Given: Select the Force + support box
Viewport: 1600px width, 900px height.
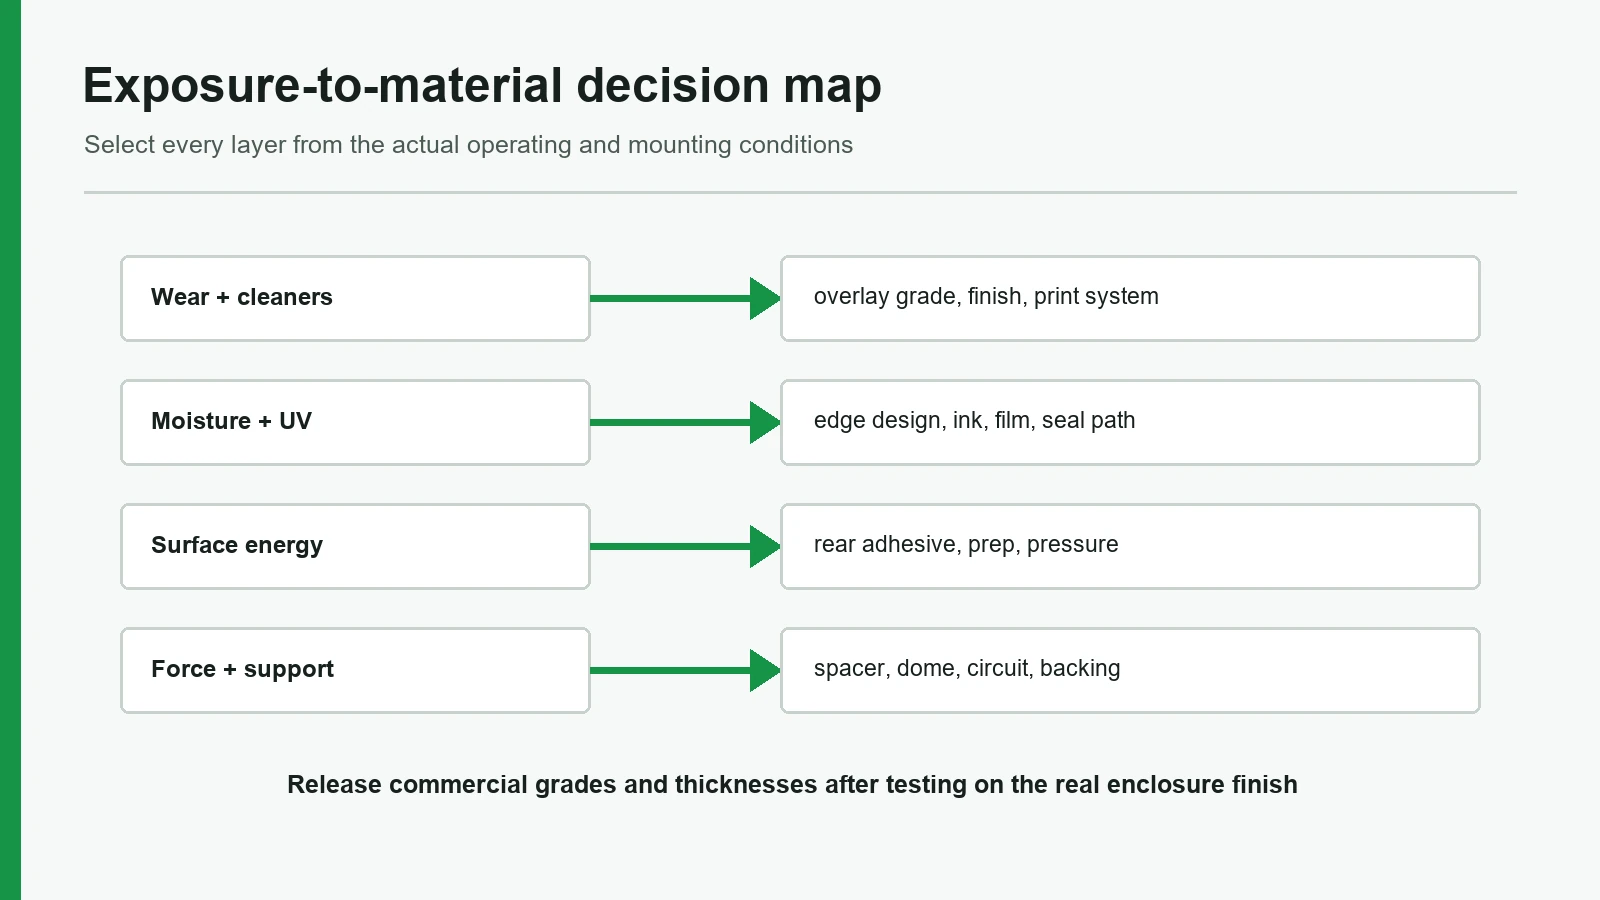Looking at the screenshot, I should tap(355, 670).
